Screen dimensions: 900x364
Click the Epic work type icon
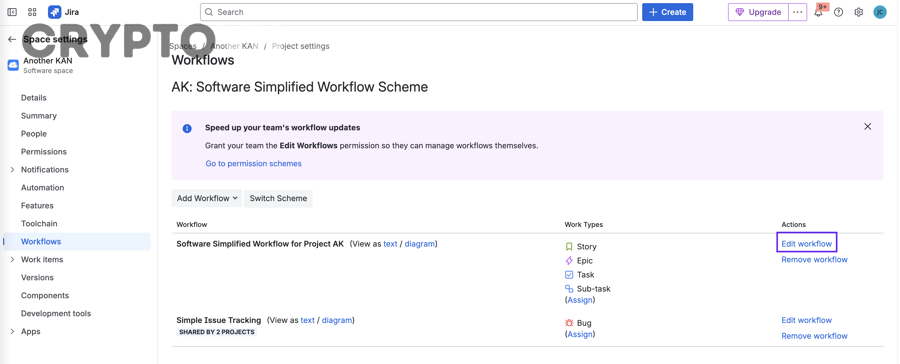[x=569, y=261]
